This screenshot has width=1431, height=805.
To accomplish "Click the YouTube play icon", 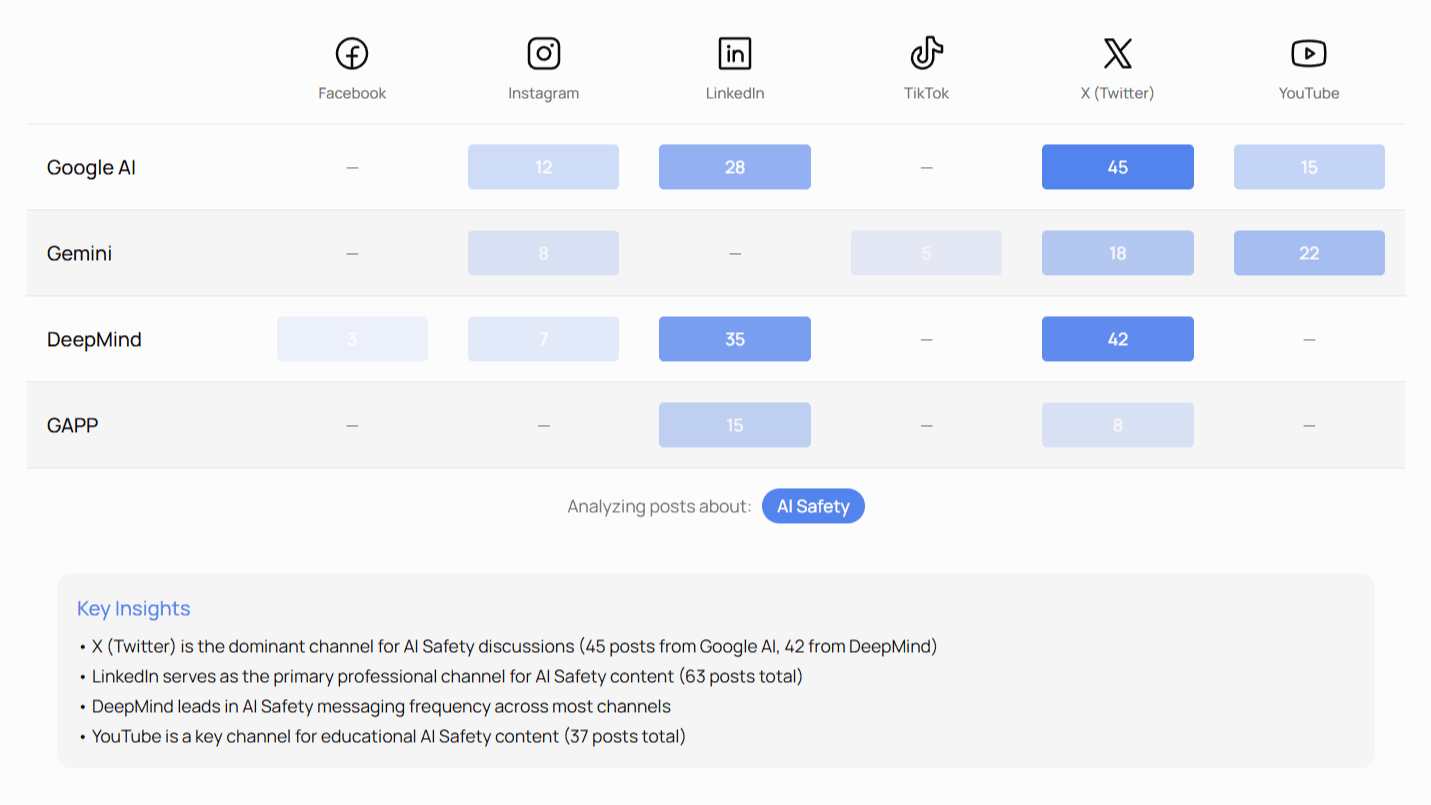I will pos(1308,54).
